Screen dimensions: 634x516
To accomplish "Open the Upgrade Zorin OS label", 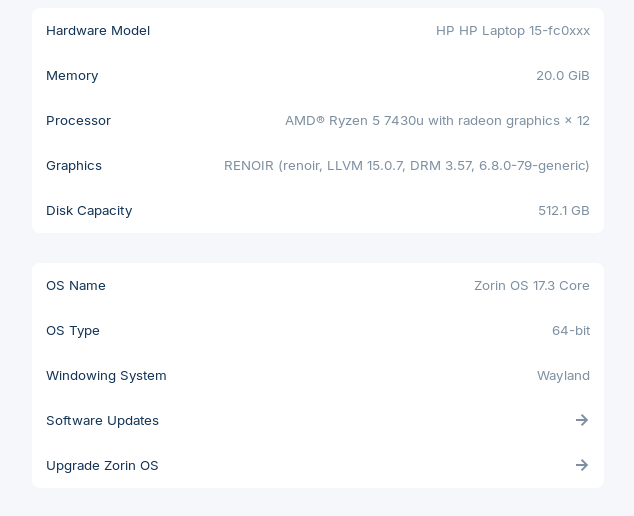I will [102, 465].
